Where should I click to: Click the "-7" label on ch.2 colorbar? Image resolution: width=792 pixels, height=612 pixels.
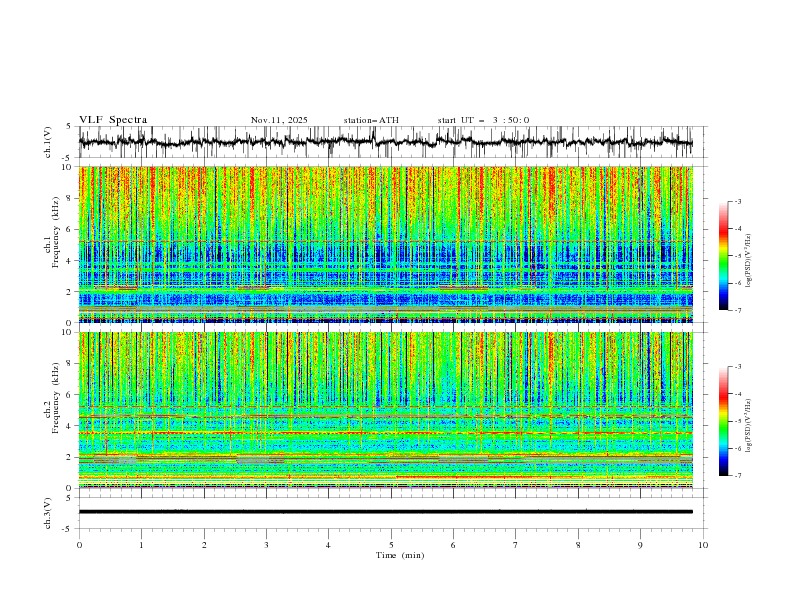738,476
